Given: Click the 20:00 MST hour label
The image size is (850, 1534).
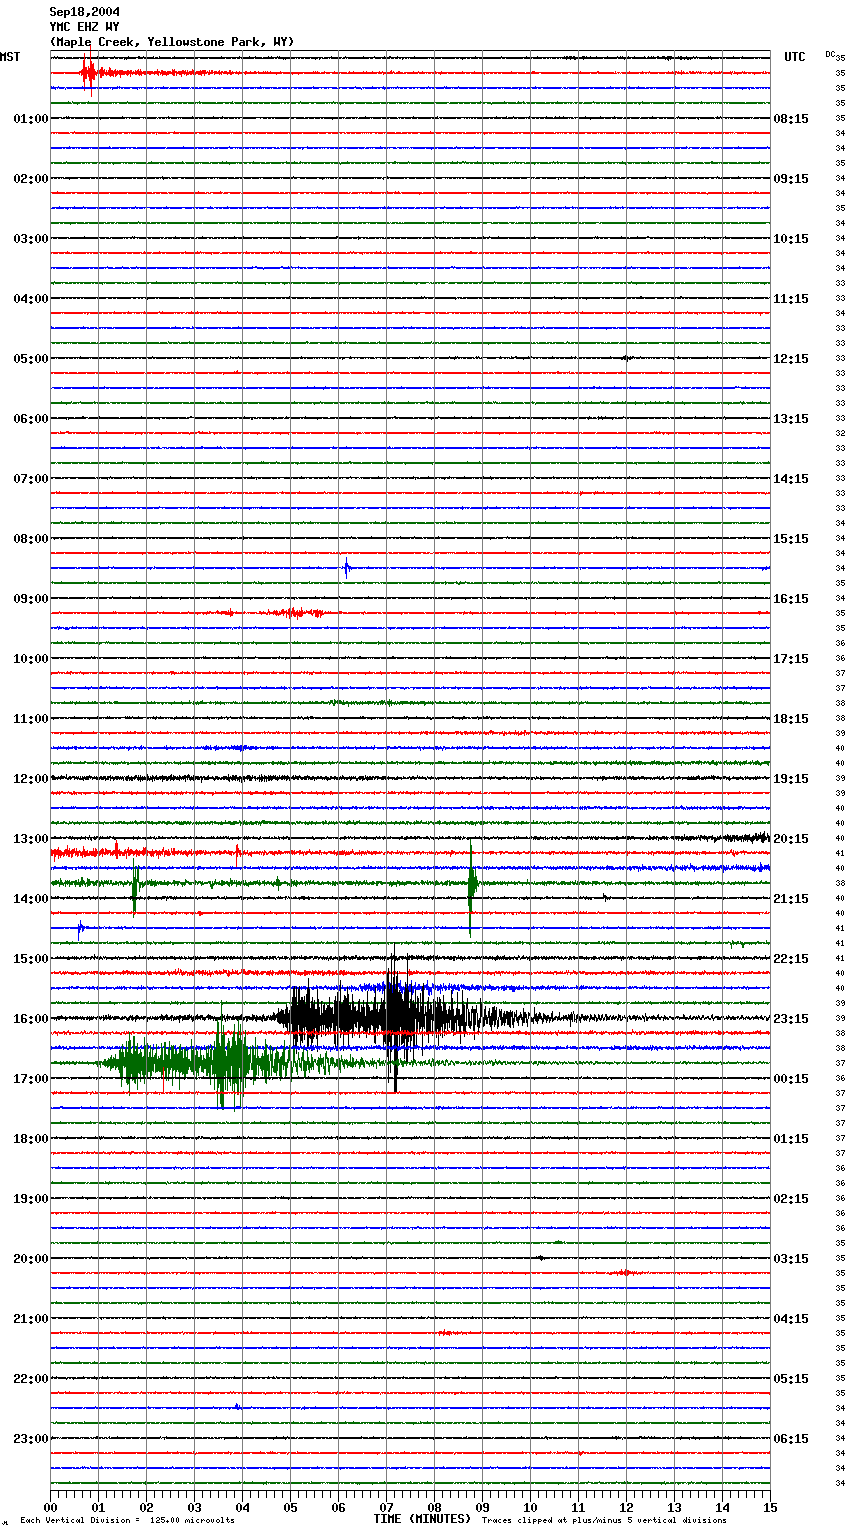Looking at the screenshot, I should tap(30, 1259).
